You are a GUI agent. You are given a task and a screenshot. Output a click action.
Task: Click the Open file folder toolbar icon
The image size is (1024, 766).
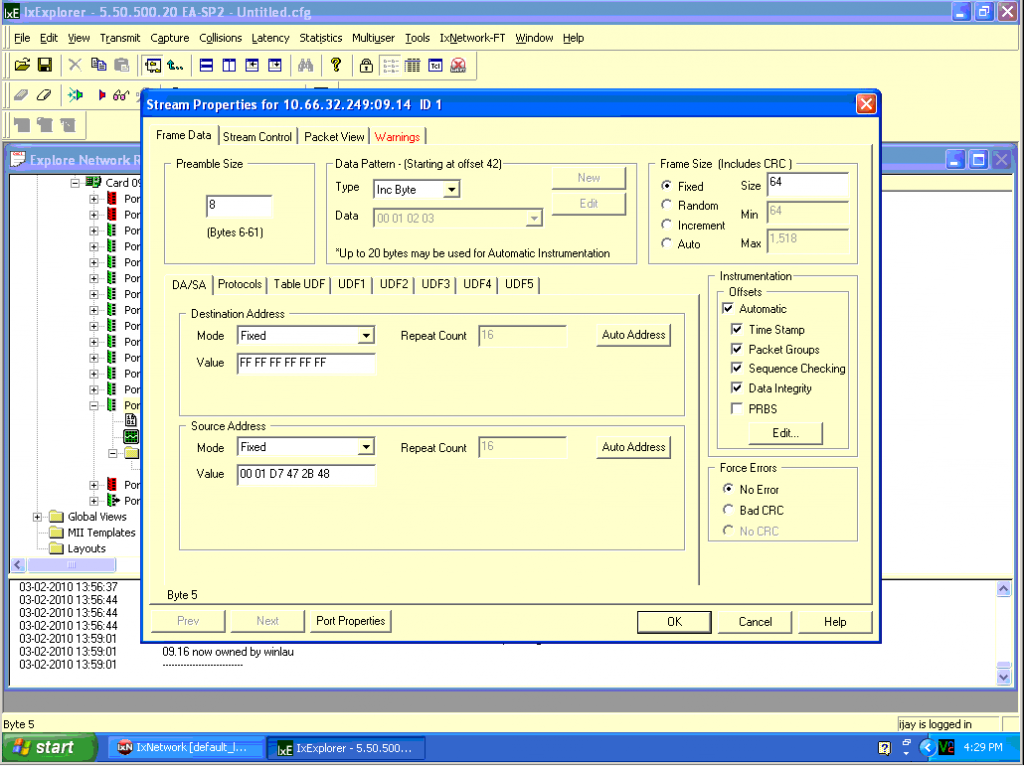22,65
